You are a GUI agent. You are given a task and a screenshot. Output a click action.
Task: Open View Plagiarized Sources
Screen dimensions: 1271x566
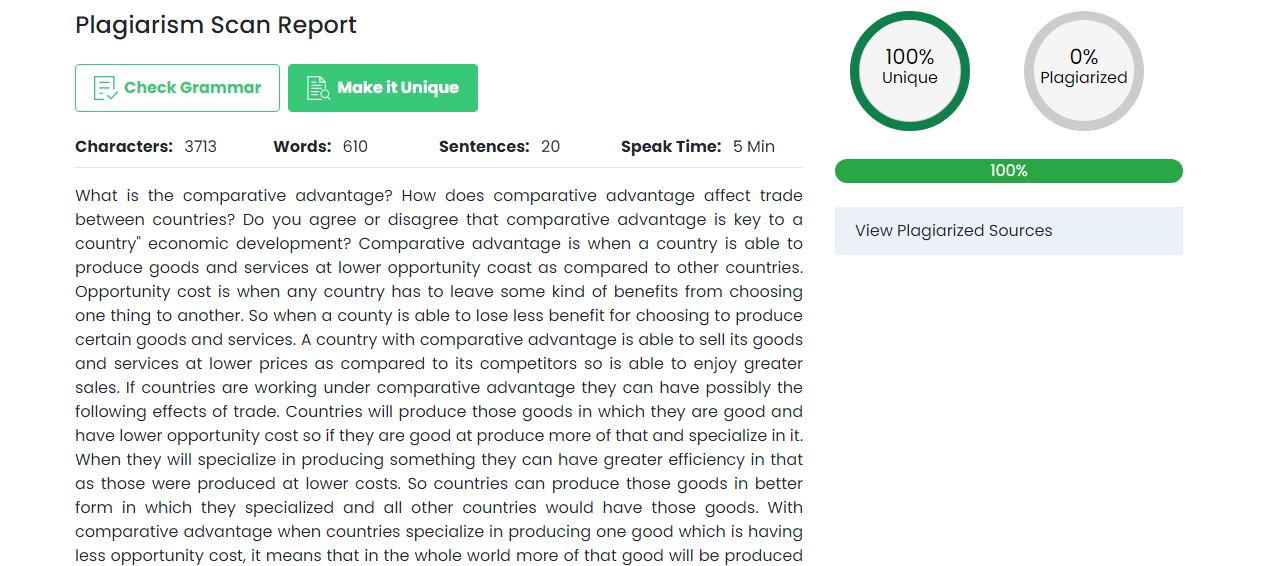click(x=953, y=231)
